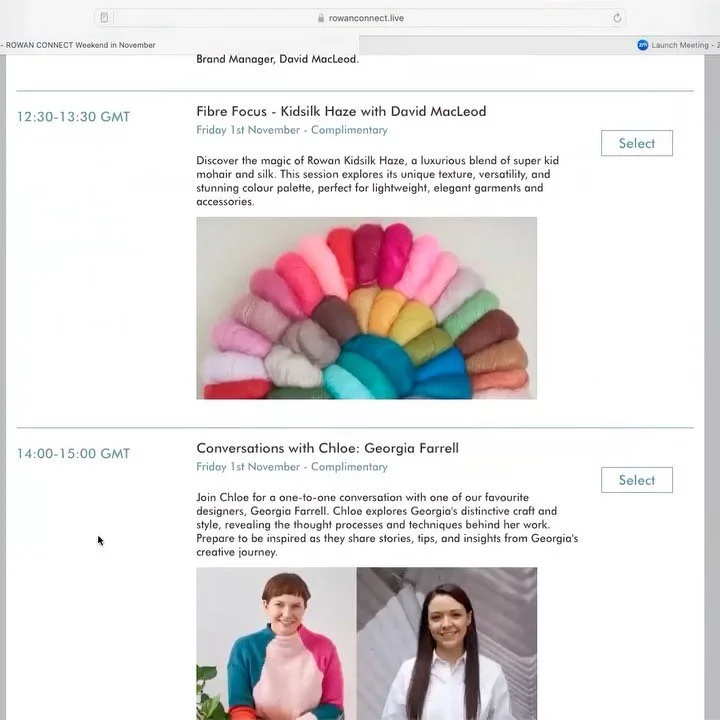Click the photo of woman in white shirt
Image resolution: width=720 pixels, height=720 pixels.
pyautogui.click(x=447, y=643)
